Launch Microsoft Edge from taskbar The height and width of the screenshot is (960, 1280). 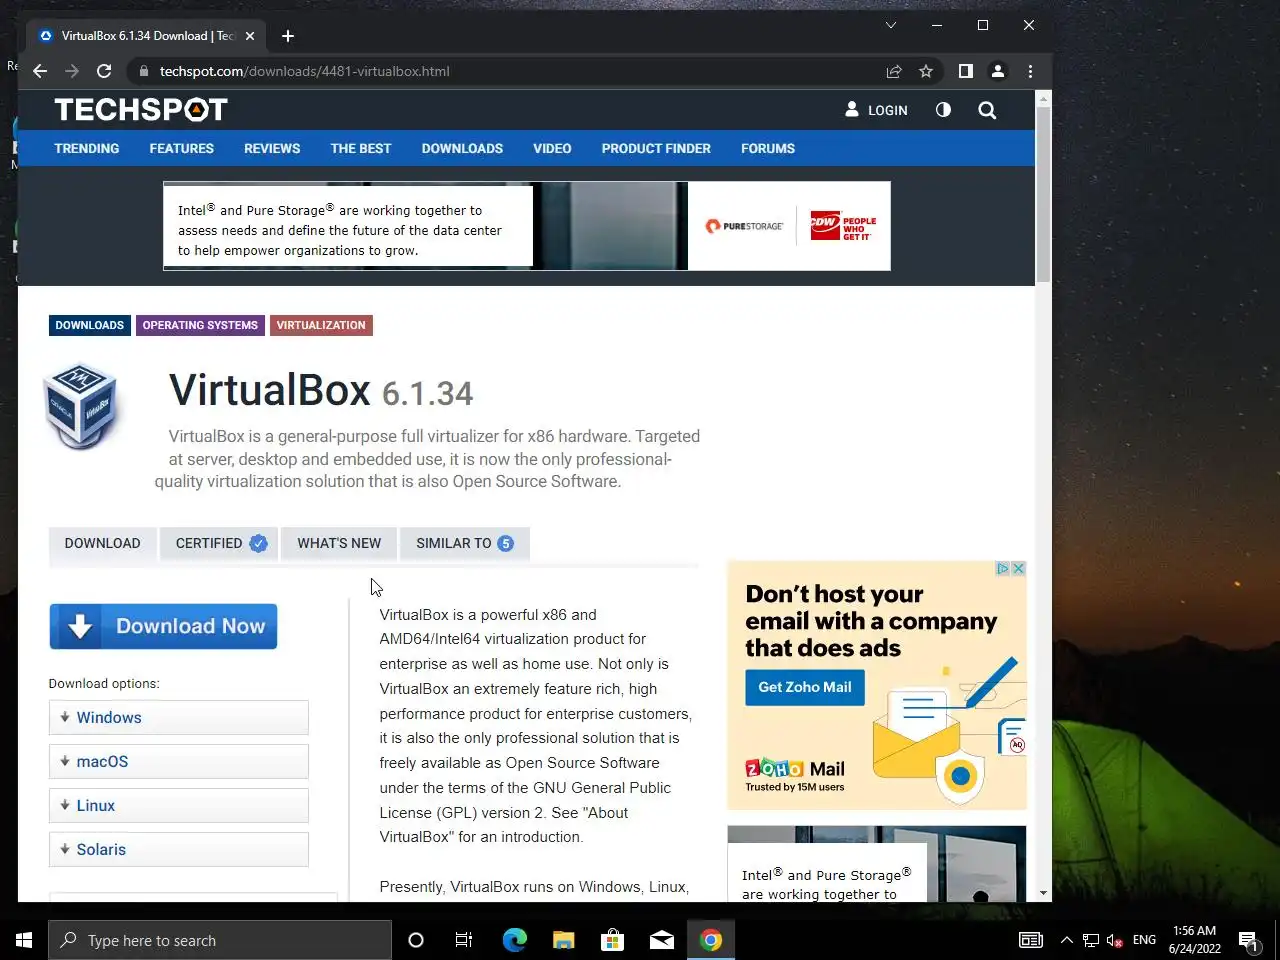coord(514,940)
